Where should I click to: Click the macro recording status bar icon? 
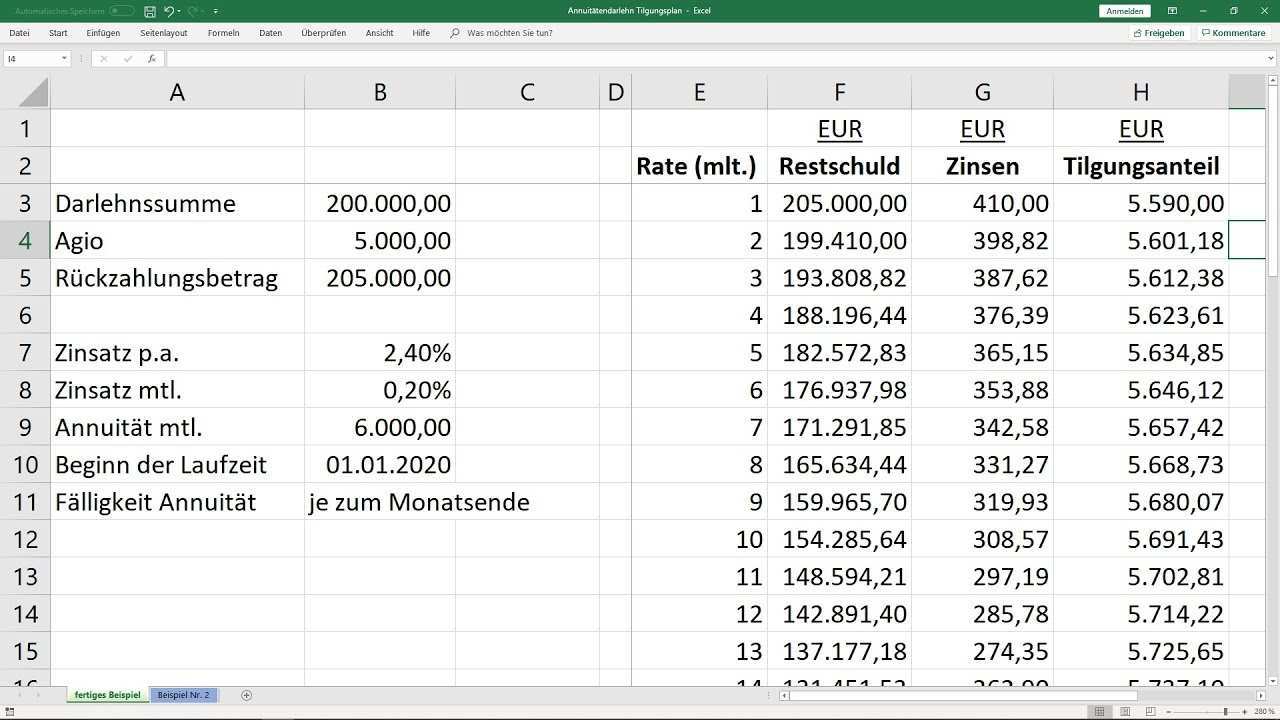(x=9, y=711)
